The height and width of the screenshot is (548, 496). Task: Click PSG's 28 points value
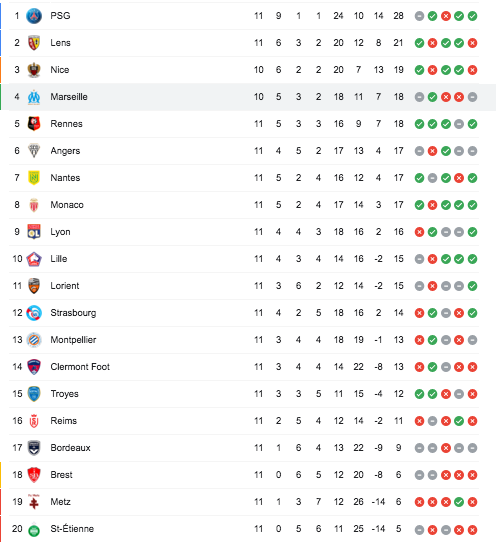[x=398, y=16]
